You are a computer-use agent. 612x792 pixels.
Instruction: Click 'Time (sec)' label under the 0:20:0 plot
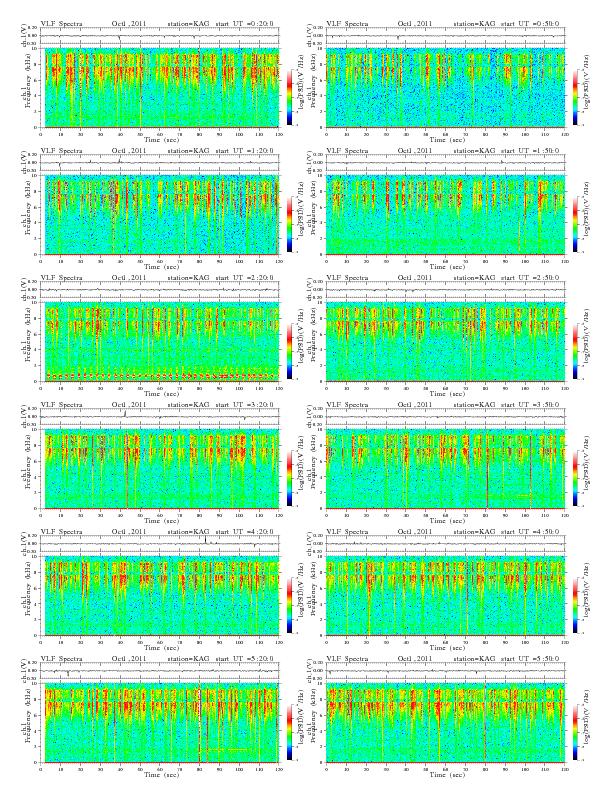pyautogui.click(x=161, y=139)
